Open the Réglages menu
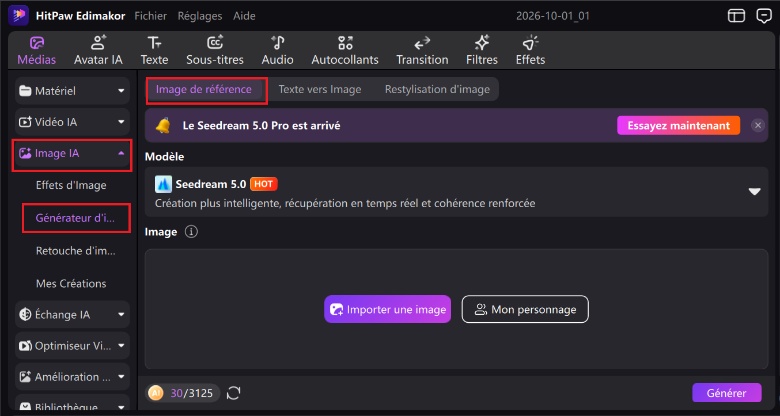780x416 pixels. click(x=200, y=16)
